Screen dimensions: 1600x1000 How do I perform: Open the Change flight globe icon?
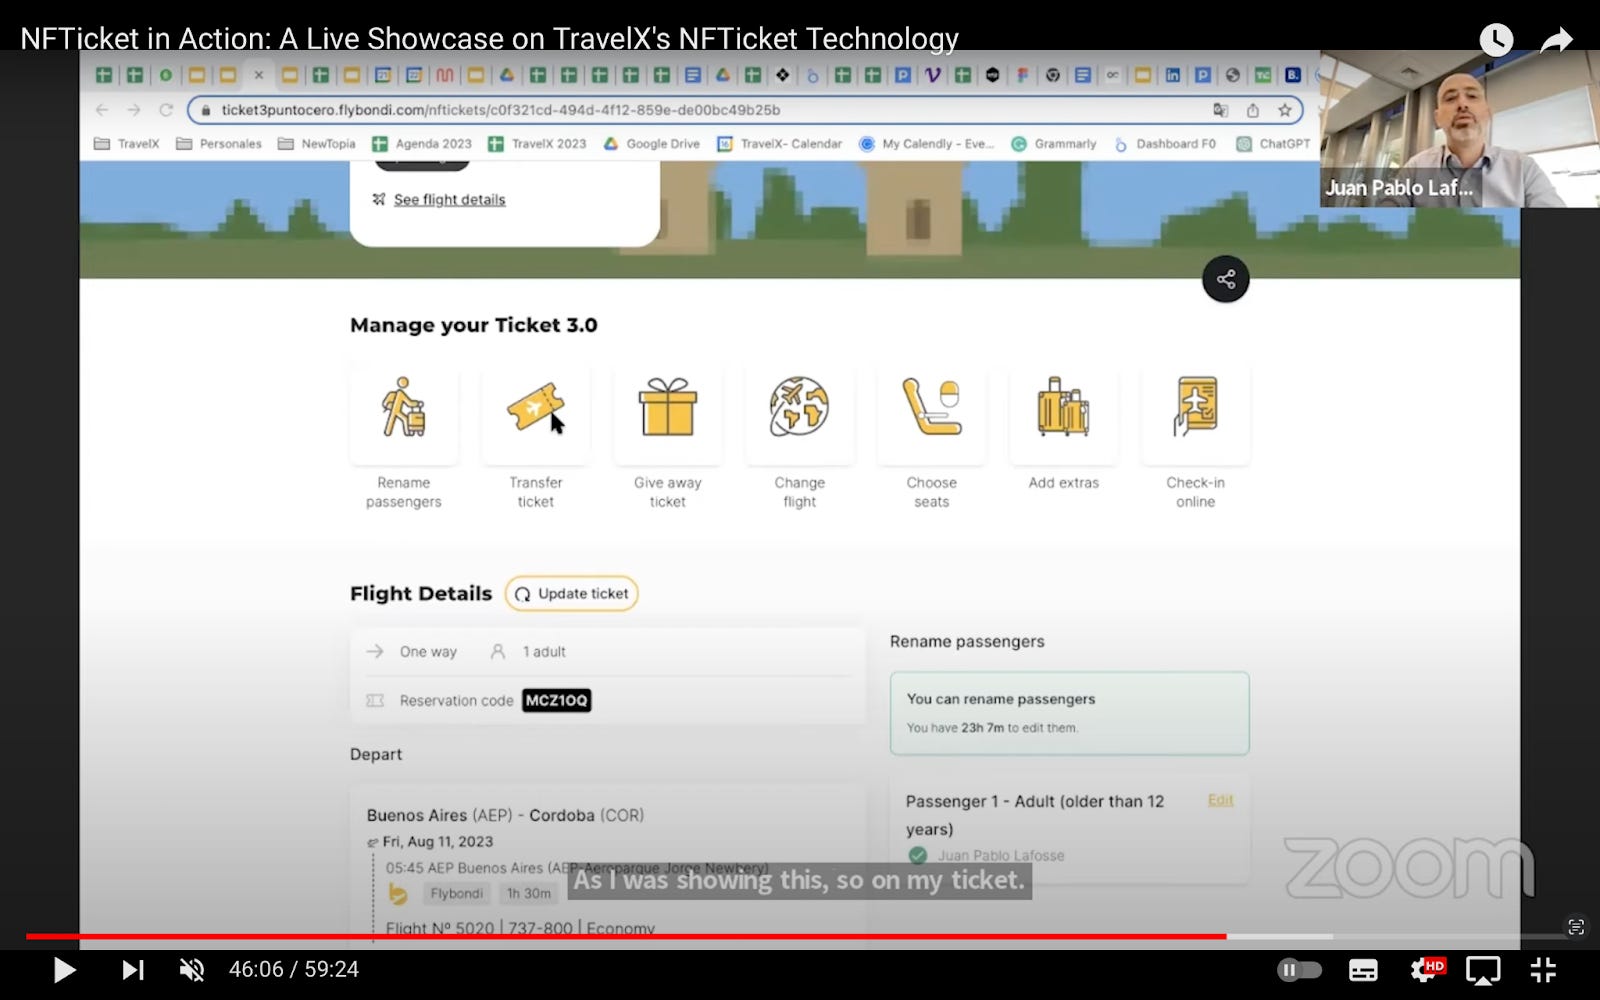(x=800, y=416)
